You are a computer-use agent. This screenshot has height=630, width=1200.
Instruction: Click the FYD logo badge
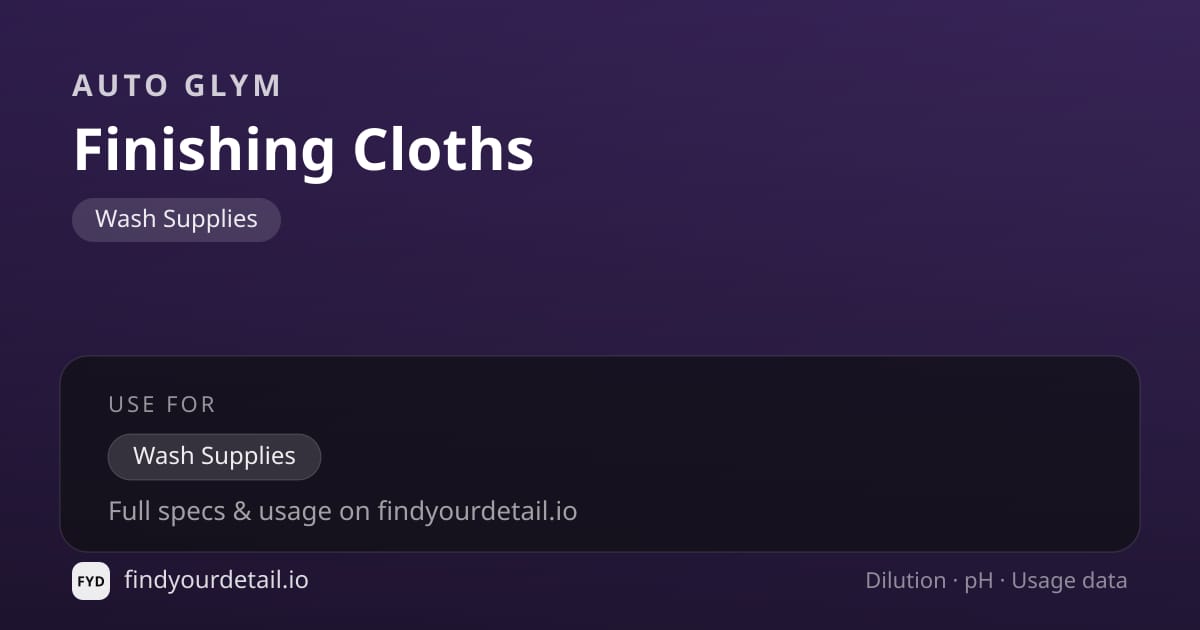pyautogui.click(x=91, y=581)
